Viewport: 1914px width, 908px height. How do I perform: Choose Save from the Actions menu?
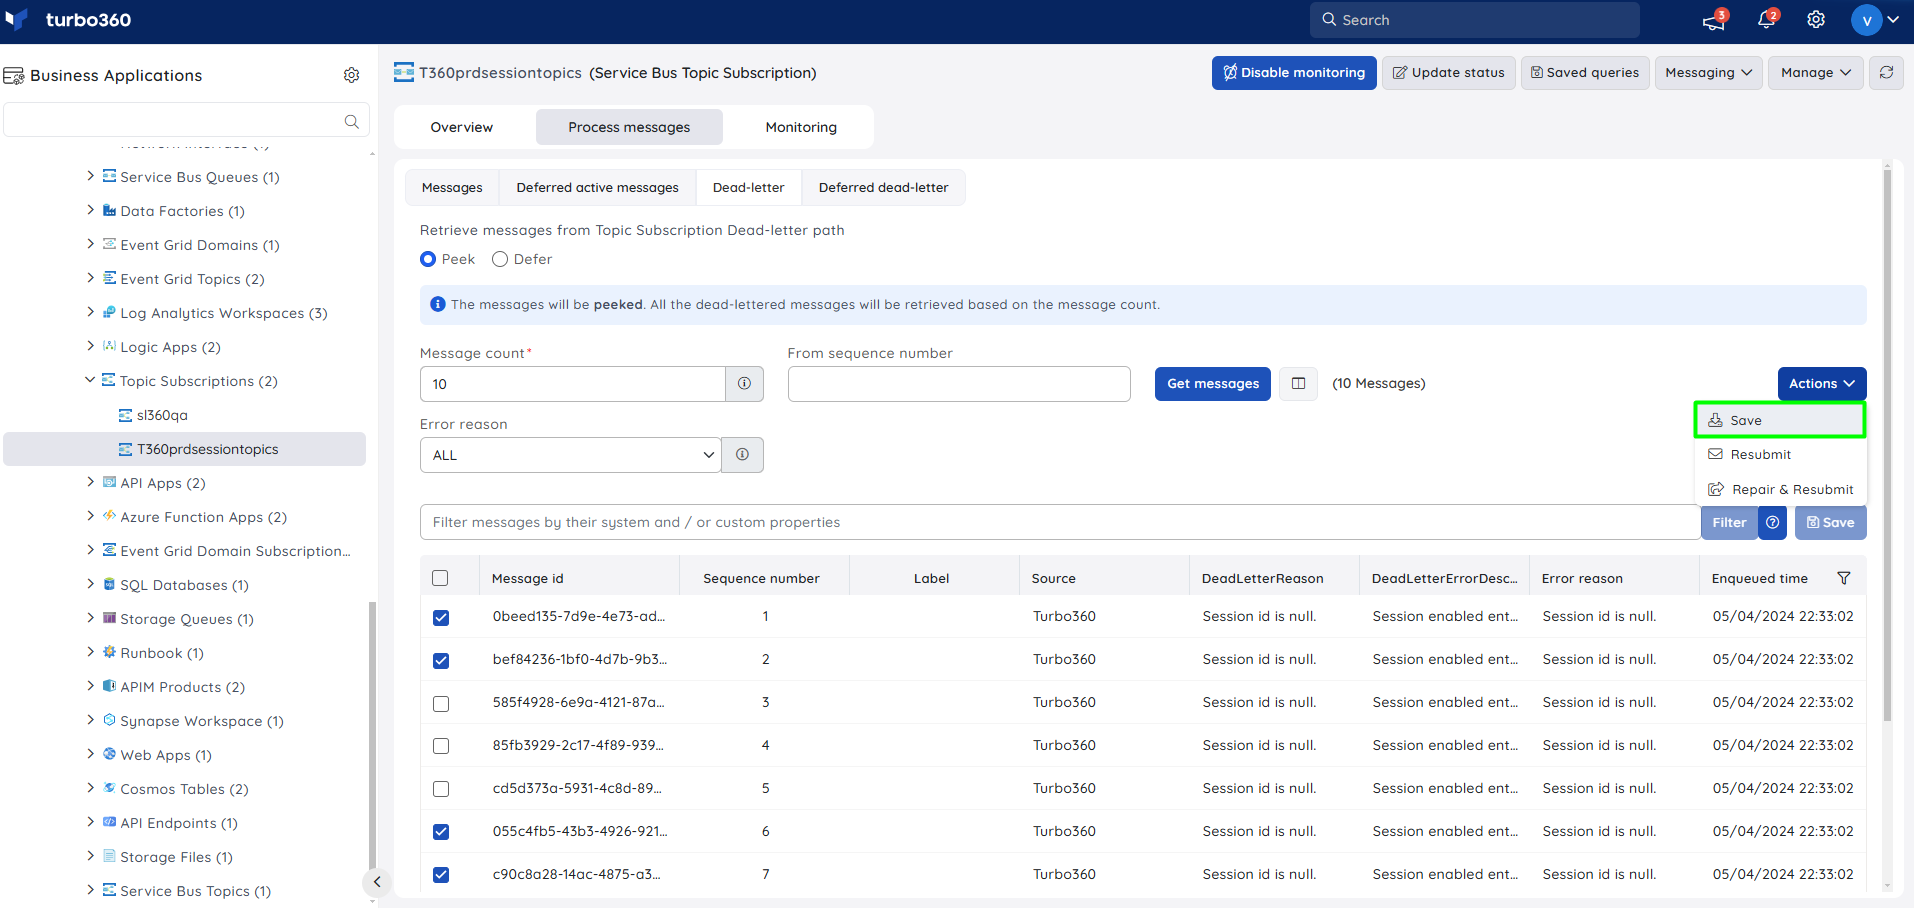[1780, 420]
